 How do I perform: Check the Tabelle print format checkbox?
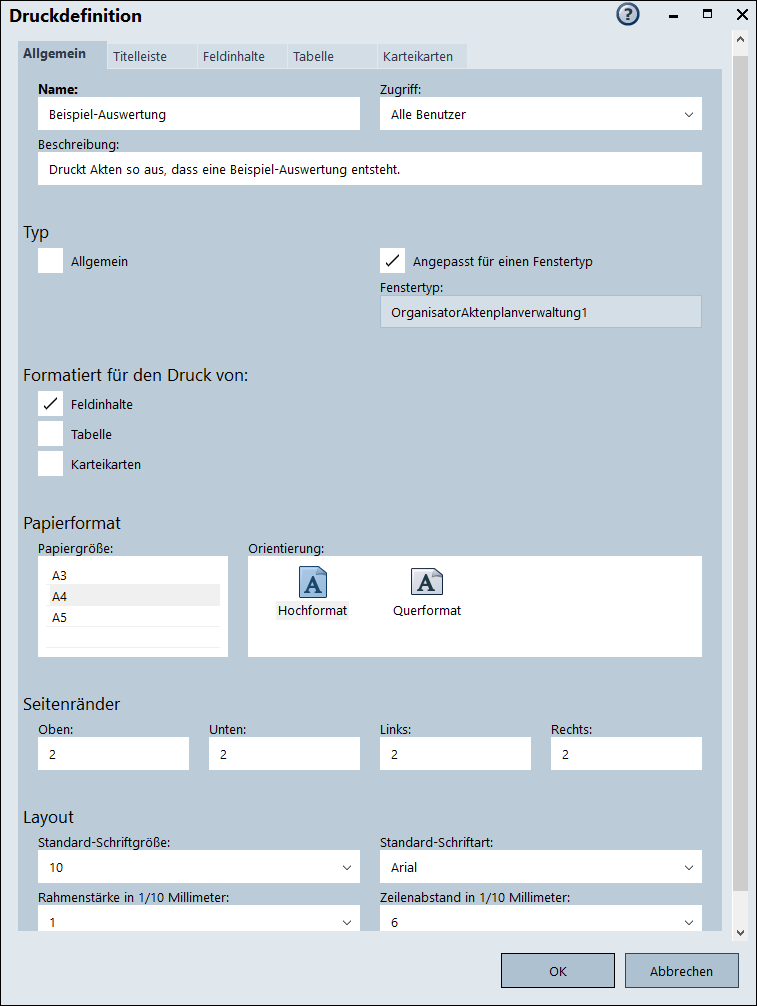click(51, 434)
